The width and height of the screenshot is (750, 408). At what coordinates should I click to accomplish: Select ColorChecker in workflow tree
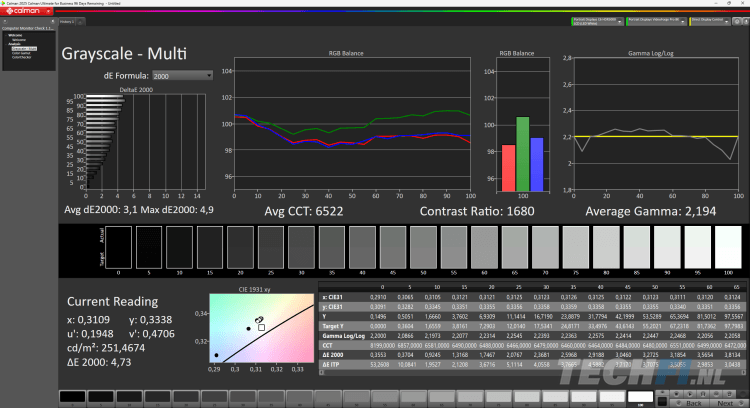22,57
